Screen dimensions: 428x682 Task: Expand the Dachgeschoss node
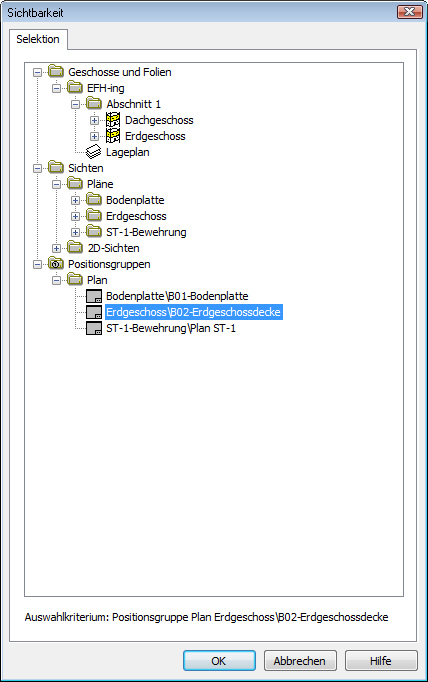pyautogui.click(x=94, y=120)
